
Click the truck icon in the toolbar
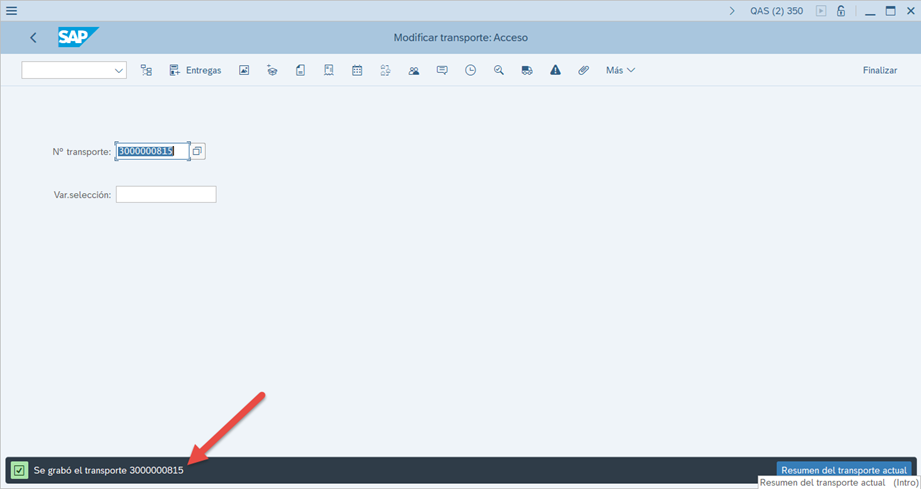527,71
